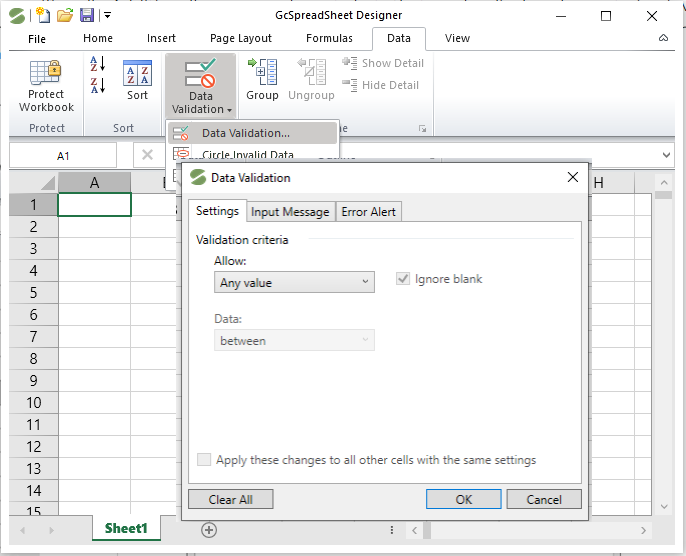This screenshot has height=556, width=686.
Task: Open the Allow dropdown showing Any value
Action: coord(295,283)
